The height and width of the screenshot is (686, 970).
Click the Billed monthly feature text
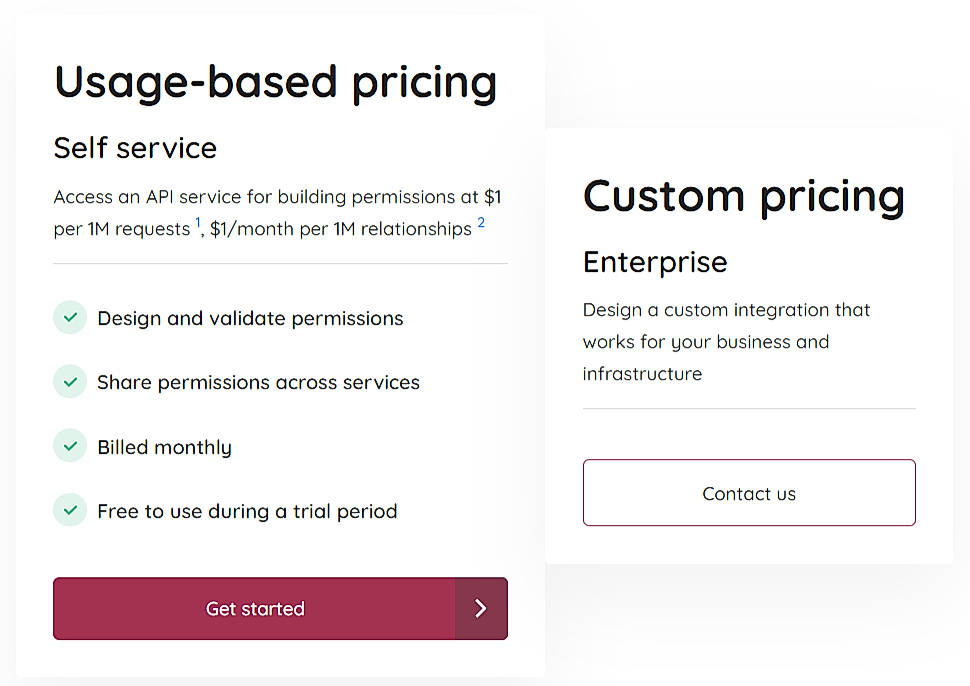coord(165,446)
